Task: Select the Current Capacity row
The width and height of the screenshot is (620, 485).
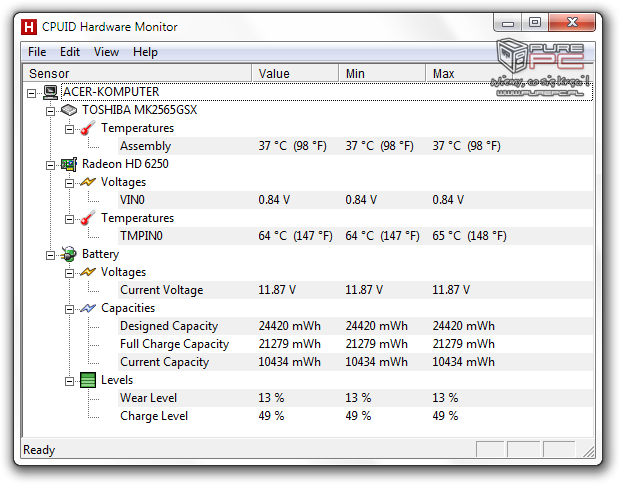Action: [x=355, y=362]
